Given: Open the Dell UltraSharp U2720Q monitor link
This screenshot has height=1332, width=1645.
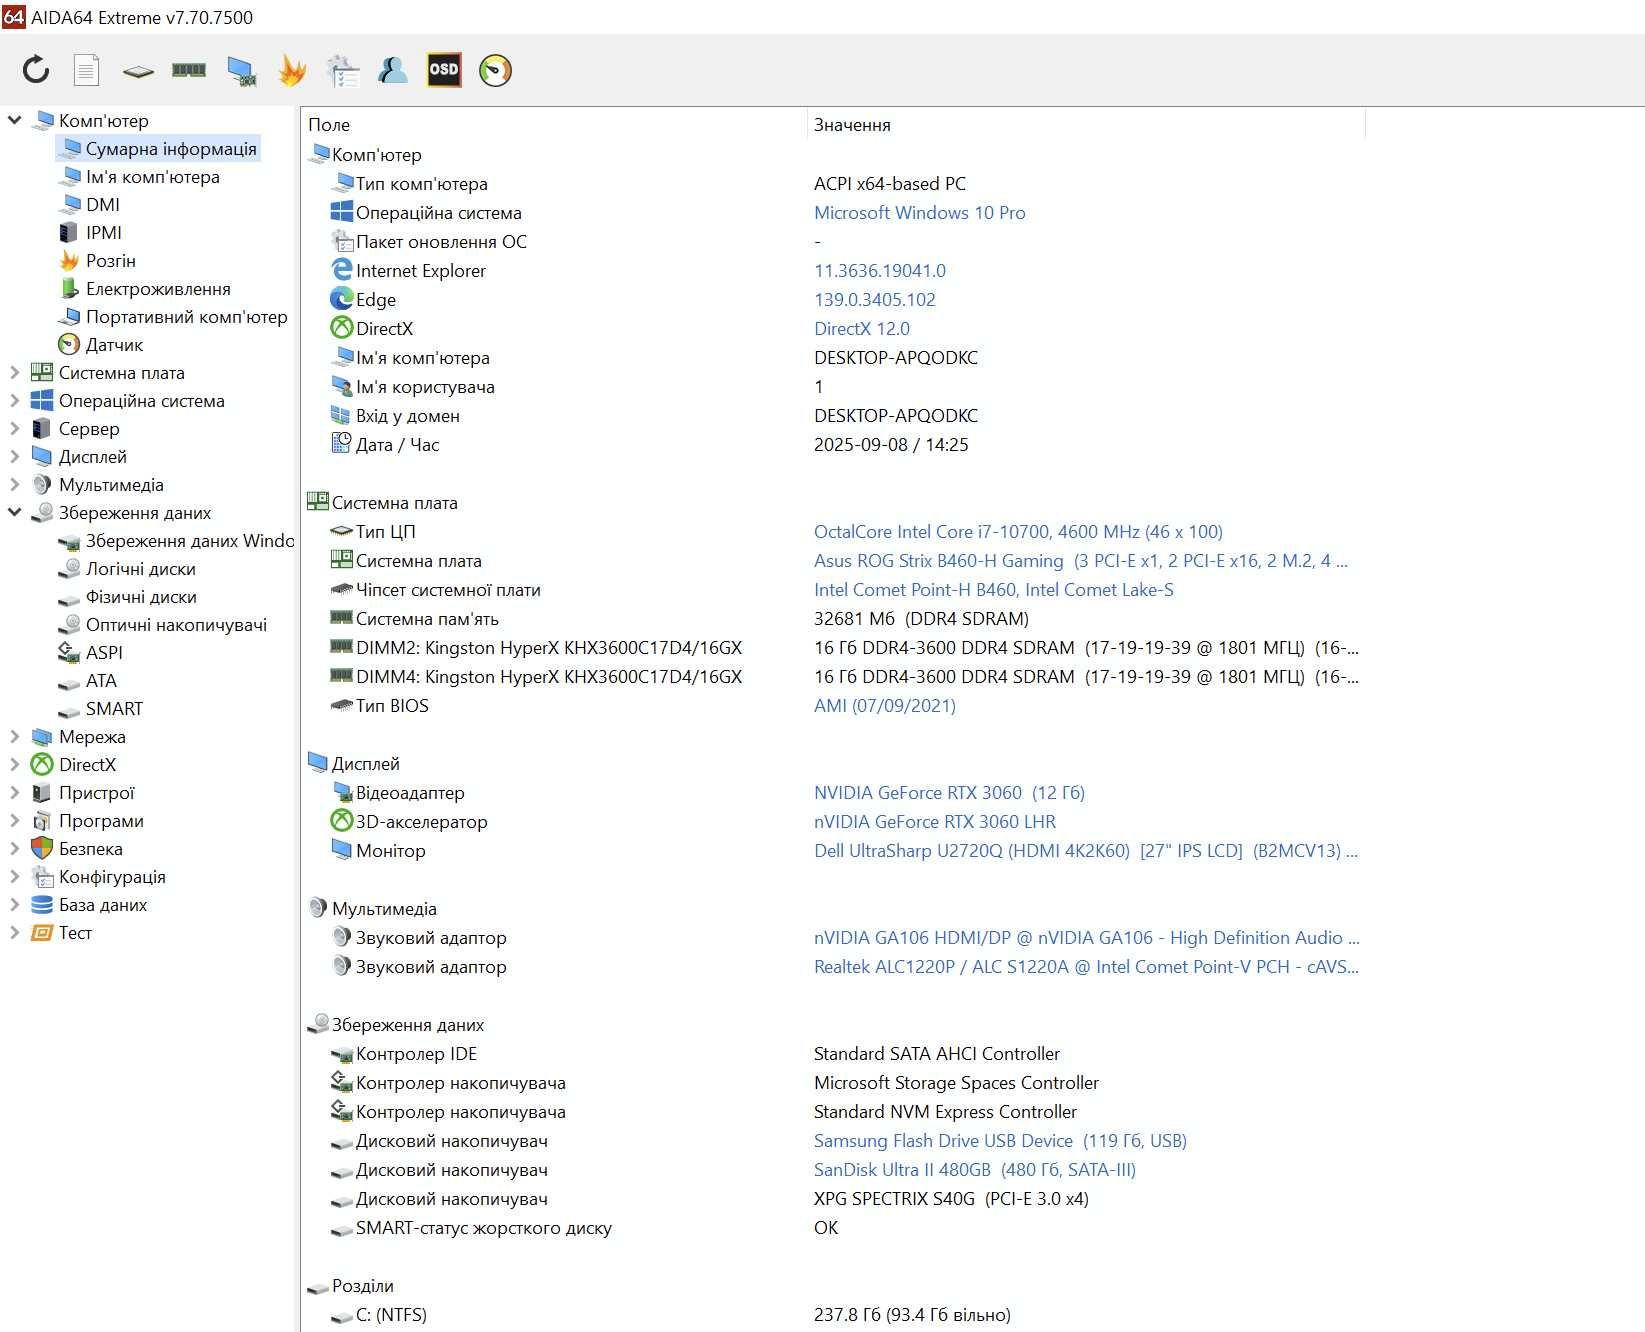Looking at the screenshot, I should [x=1085, y=850].
